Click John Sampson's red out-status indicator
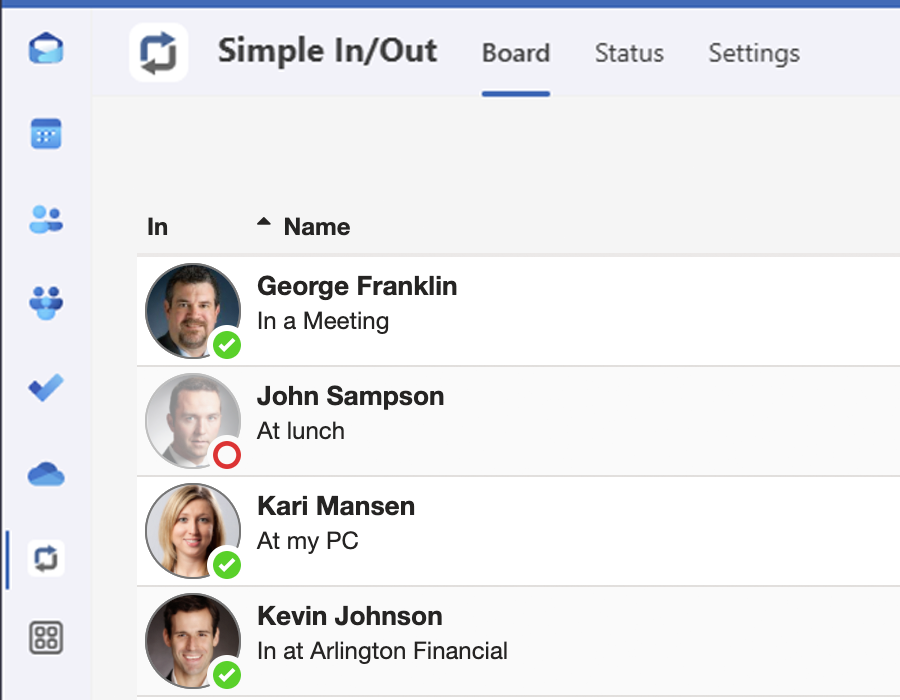This screenshot has height=700, width=900. 226,456
